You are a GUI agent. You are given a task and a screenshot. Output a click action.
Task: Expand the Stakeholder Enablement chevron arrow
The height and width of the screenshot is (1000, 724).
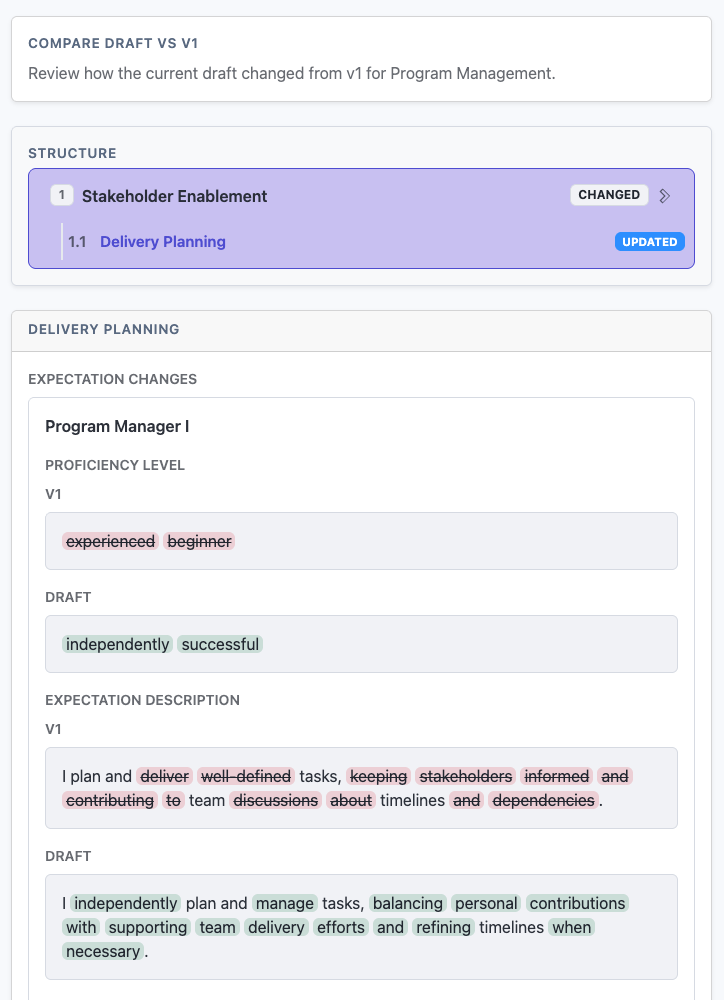point(664,195)
